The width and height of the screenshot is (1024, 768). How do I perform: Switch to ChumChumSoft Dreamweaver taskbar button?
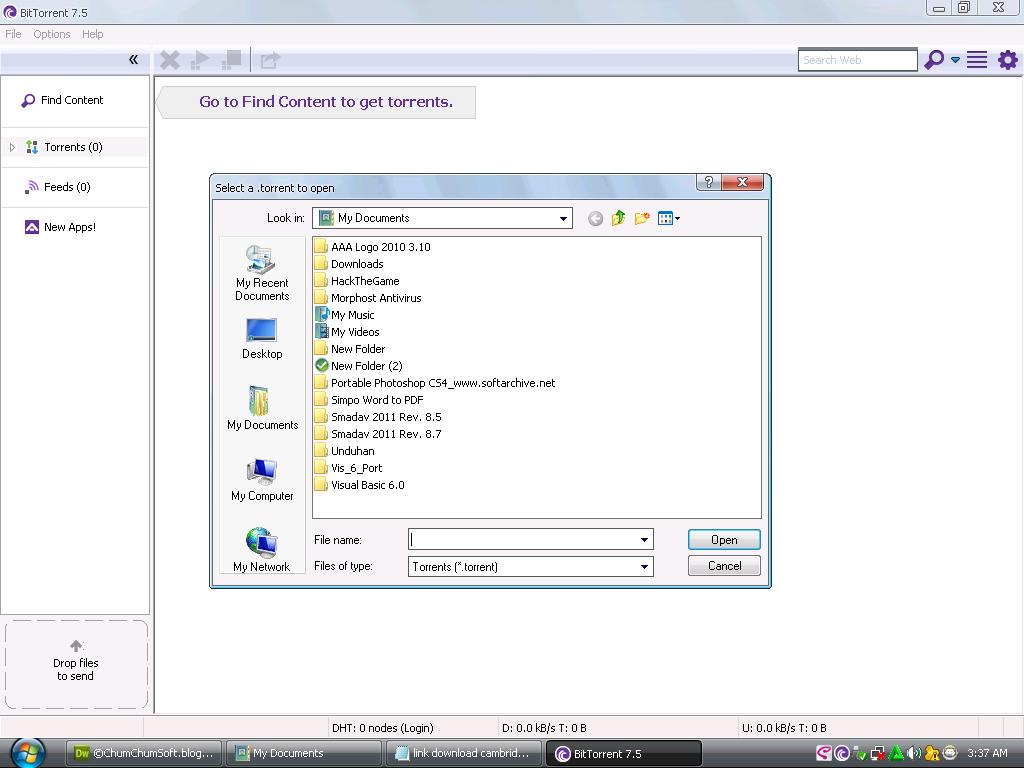[x=144, y=753]
